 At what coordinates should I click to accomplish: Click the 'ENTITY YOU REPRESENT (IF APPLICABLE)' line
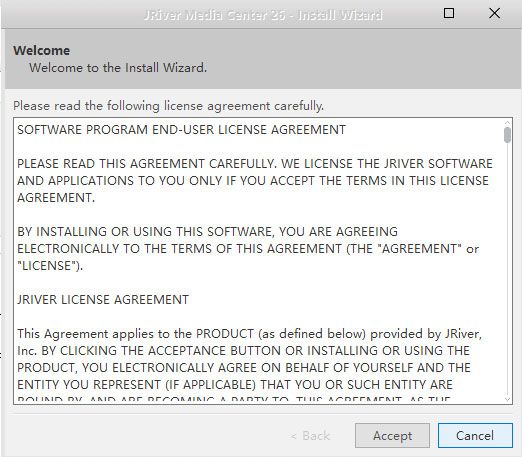(235, 385)
